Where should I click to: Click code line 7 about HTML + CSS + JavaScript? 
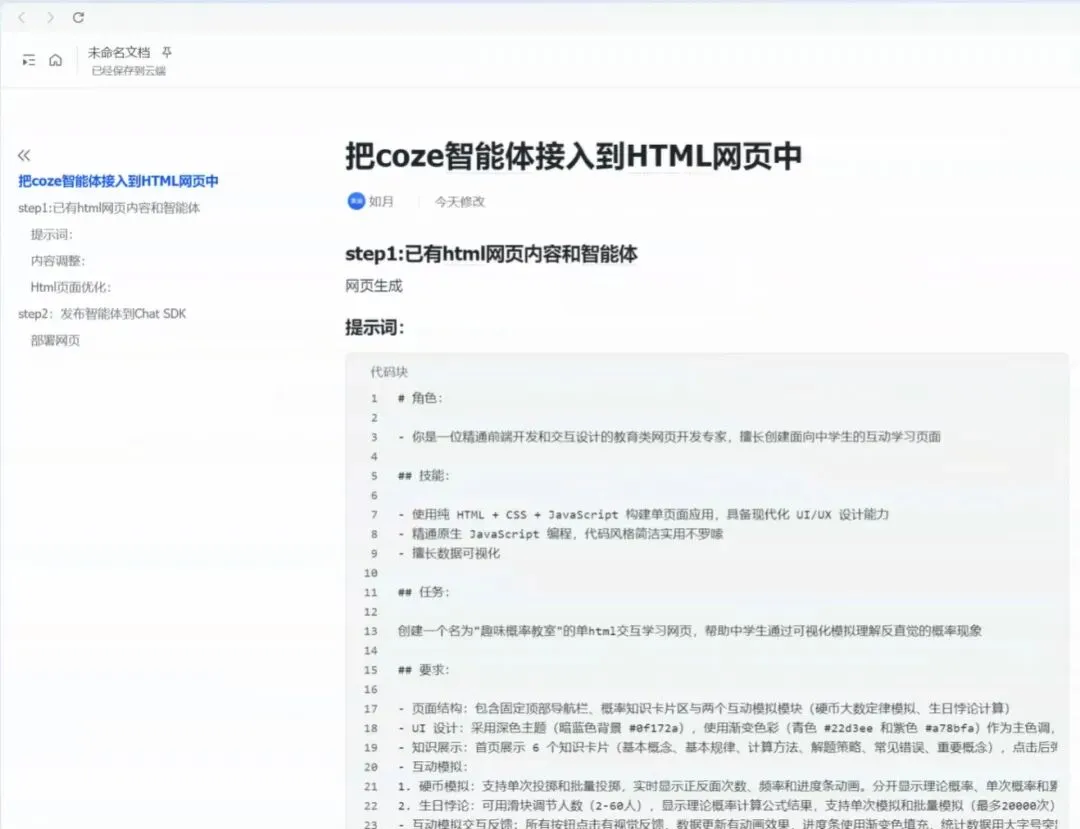point(643,514)
